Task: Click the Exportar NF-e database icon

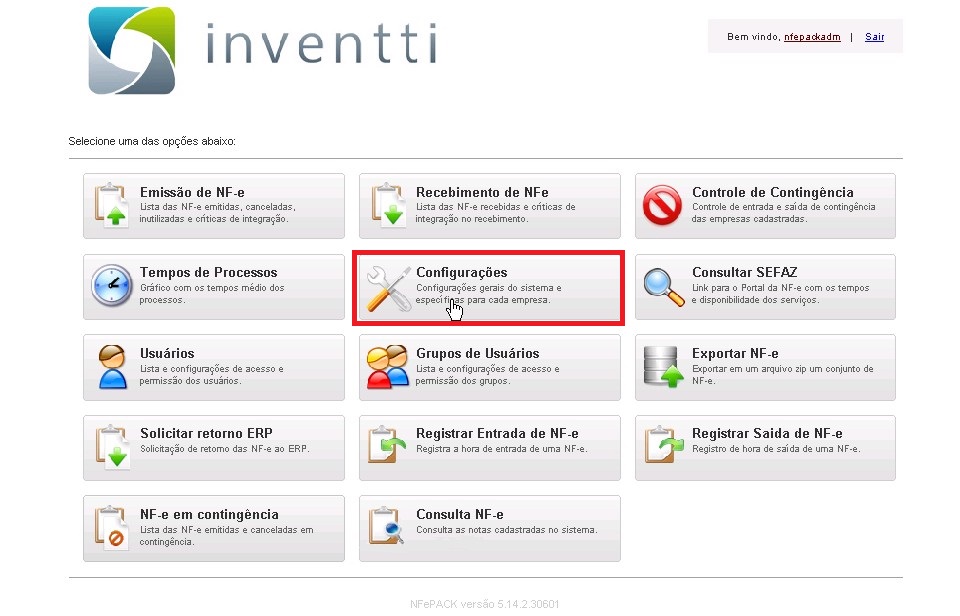Action: pos(663,367)
